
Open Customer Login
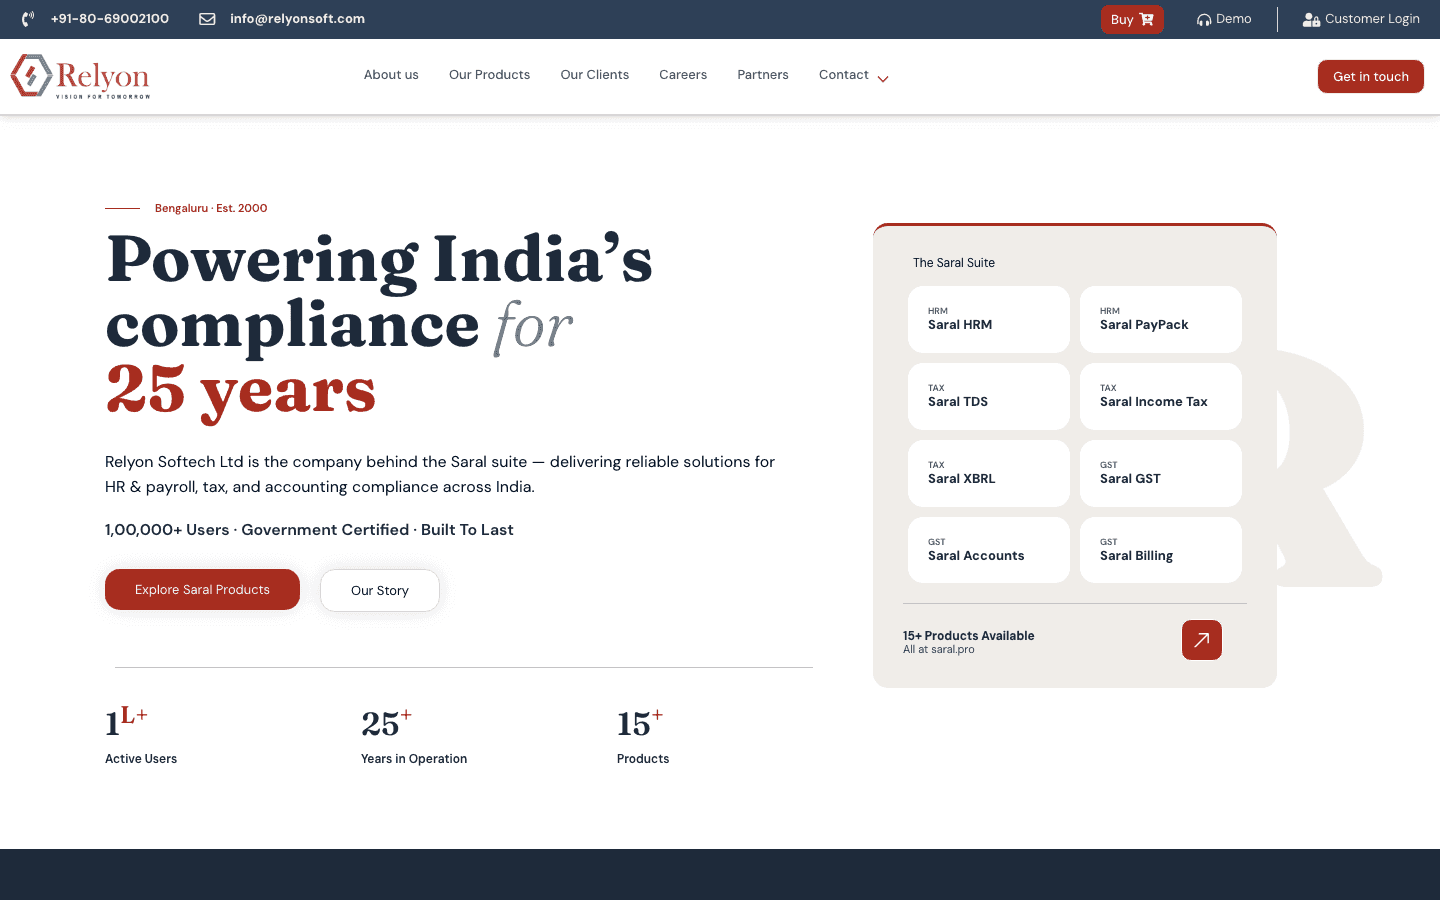pos(1361,19)
